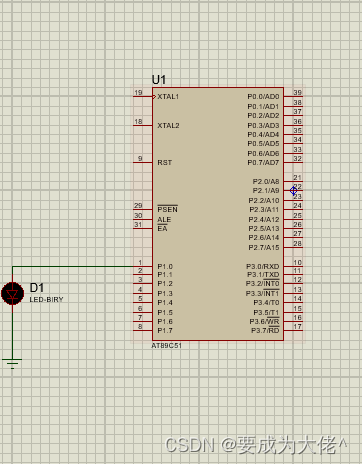The image size is (362, 464).
Task: Click pin number 9 at RST
Action: [140, 158]
